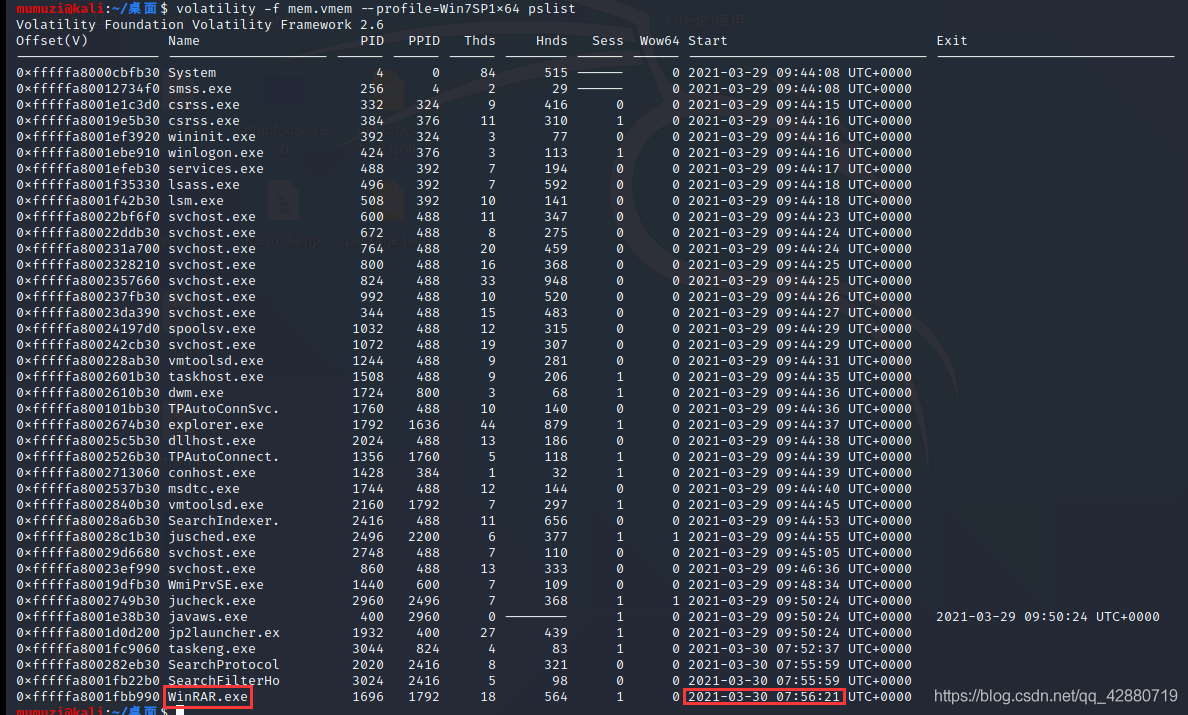Click the PID column header
This screenshot has height=715, width=1188.
371,40
